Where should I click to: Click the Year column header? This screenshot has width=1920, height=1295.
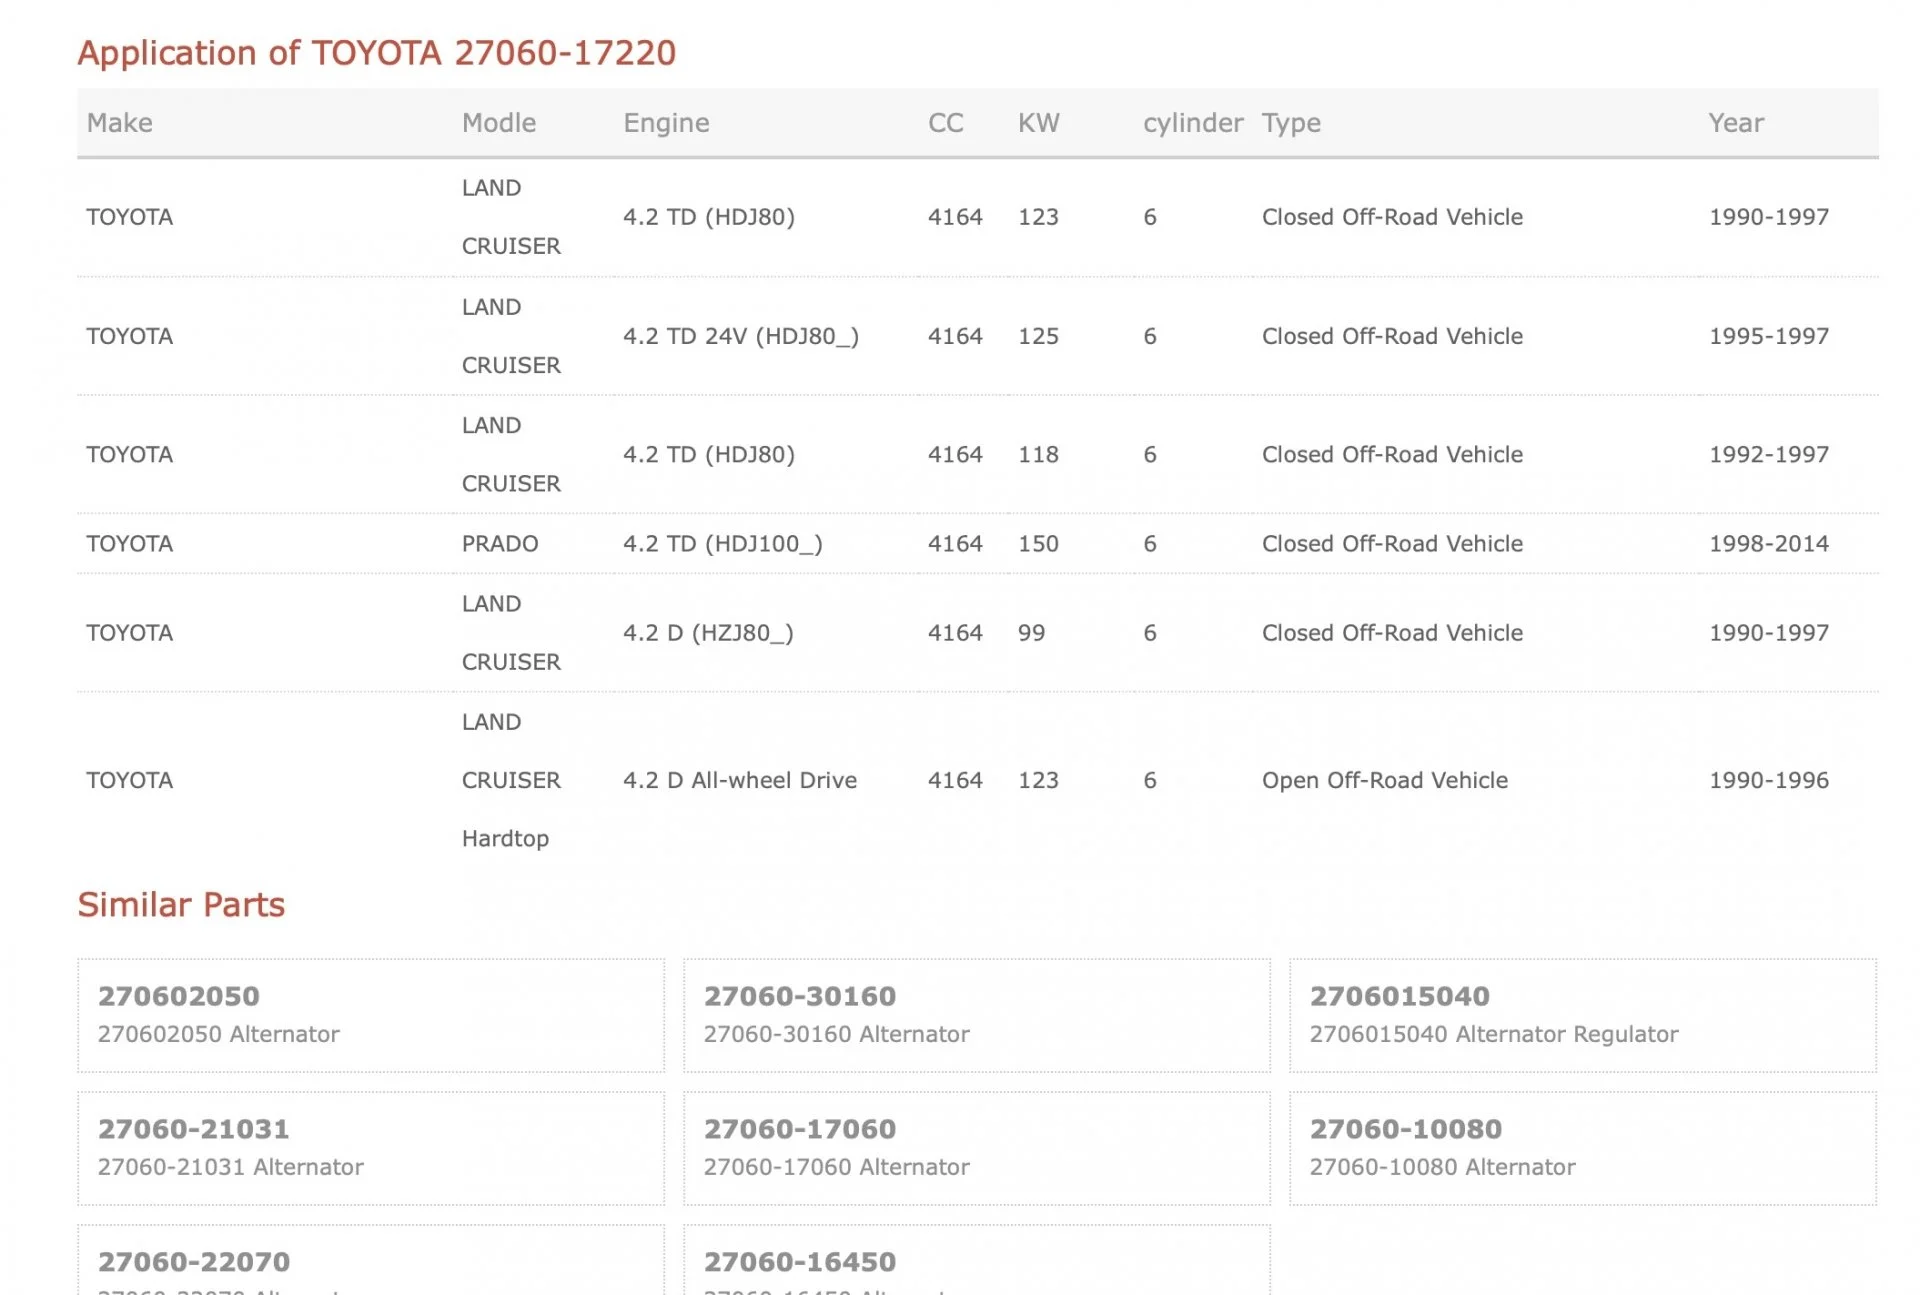[1735, 123]
